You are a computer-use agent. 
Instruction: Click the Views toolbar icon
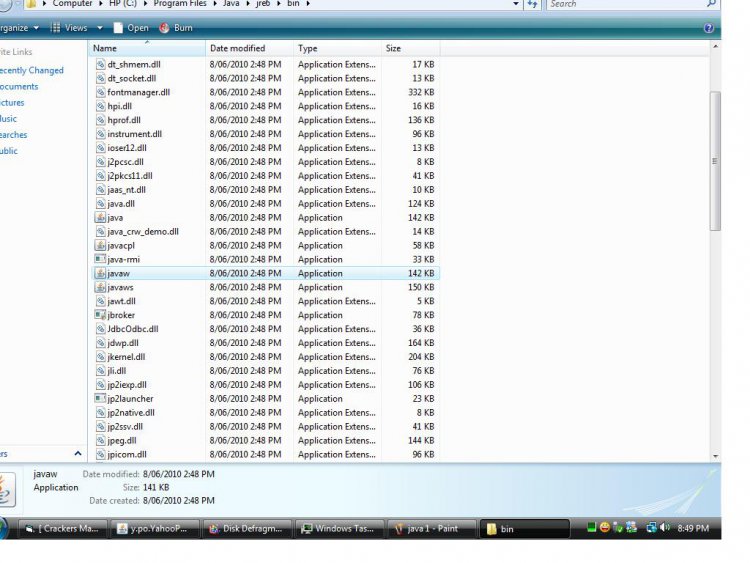[x=55, y=28]
